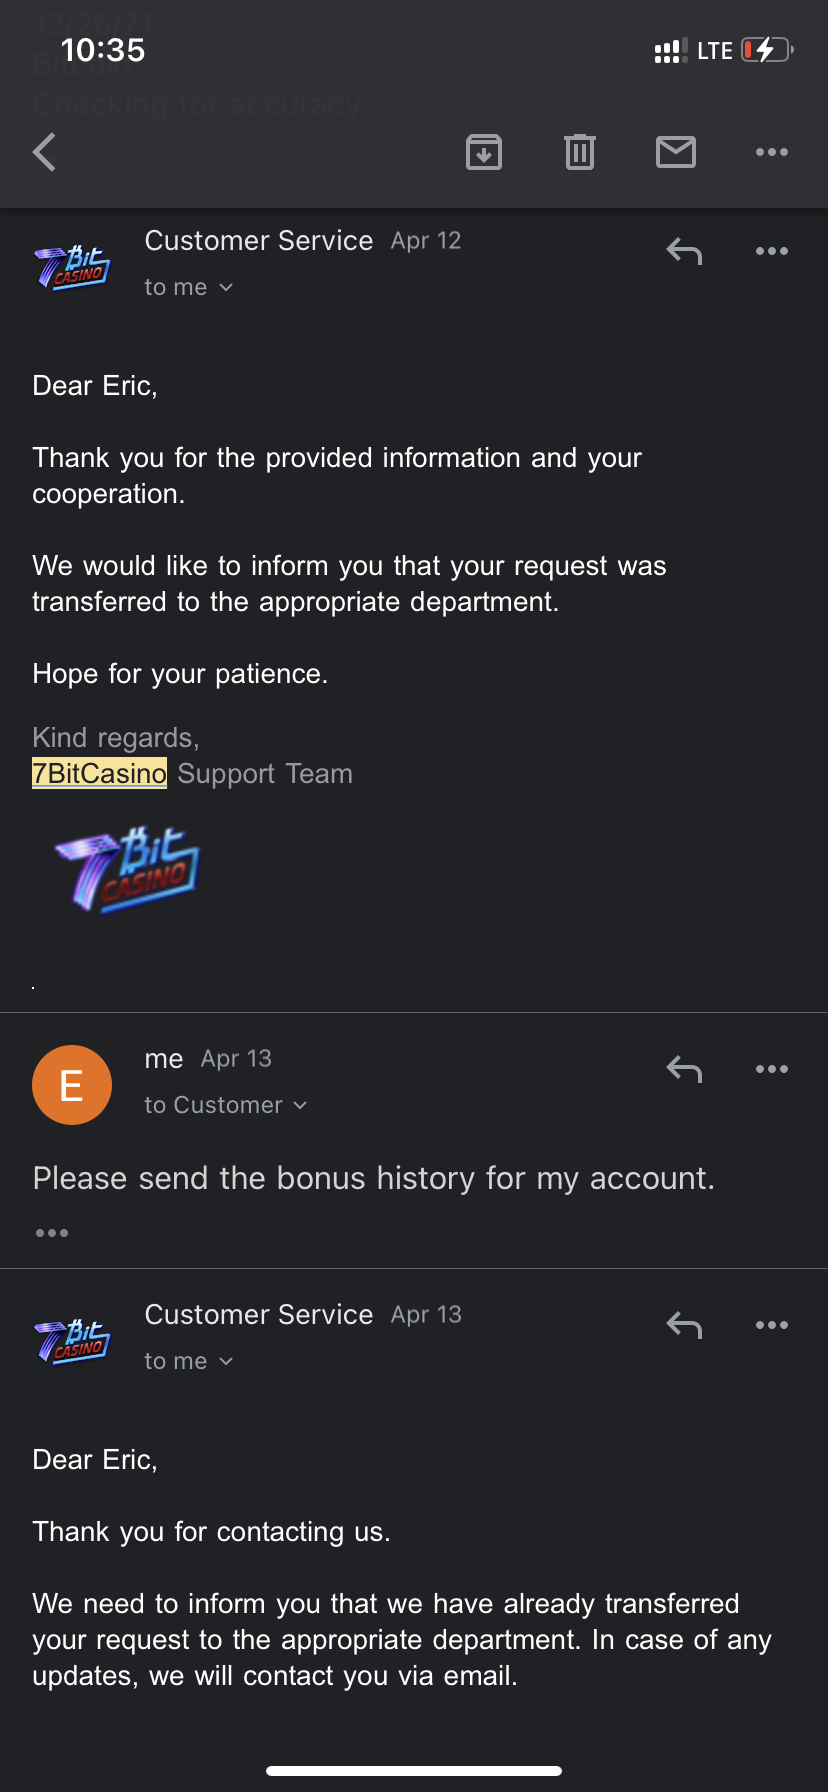The height and width of the screenshot is (1792, 828).
Task: Tap the first Customer Service sender avatar
Action: [72, 267]
